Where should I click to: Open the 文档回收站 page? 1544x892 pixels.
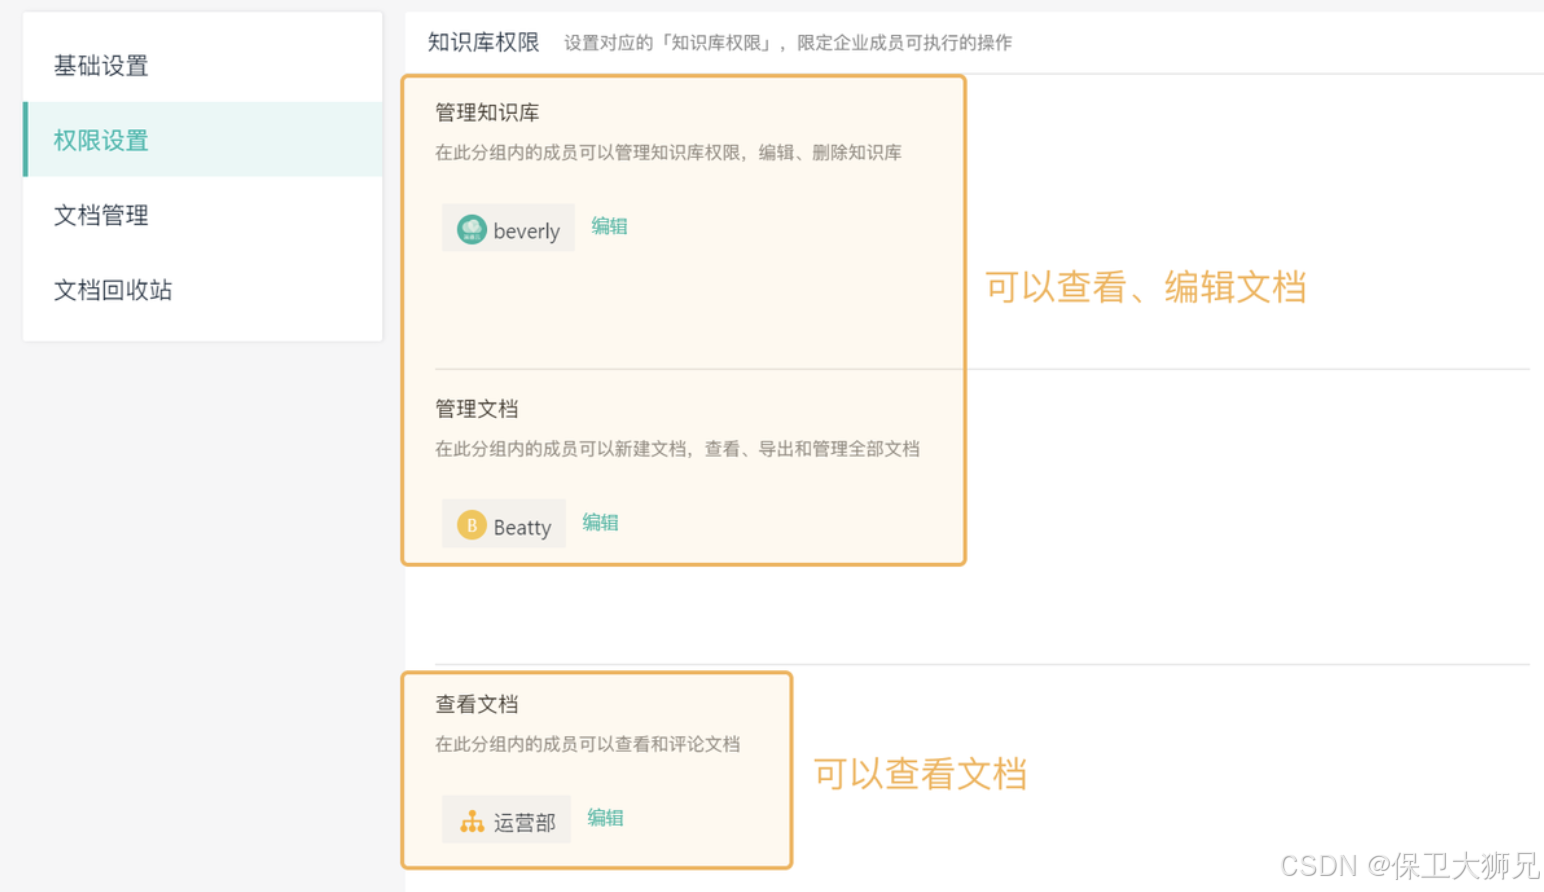coord(112,290)
